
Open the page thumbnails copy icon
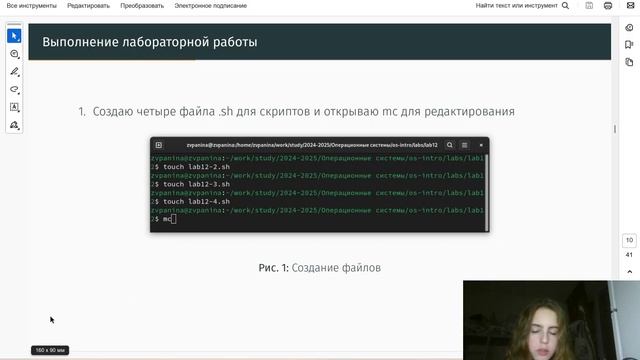click(x=629, y=62)
